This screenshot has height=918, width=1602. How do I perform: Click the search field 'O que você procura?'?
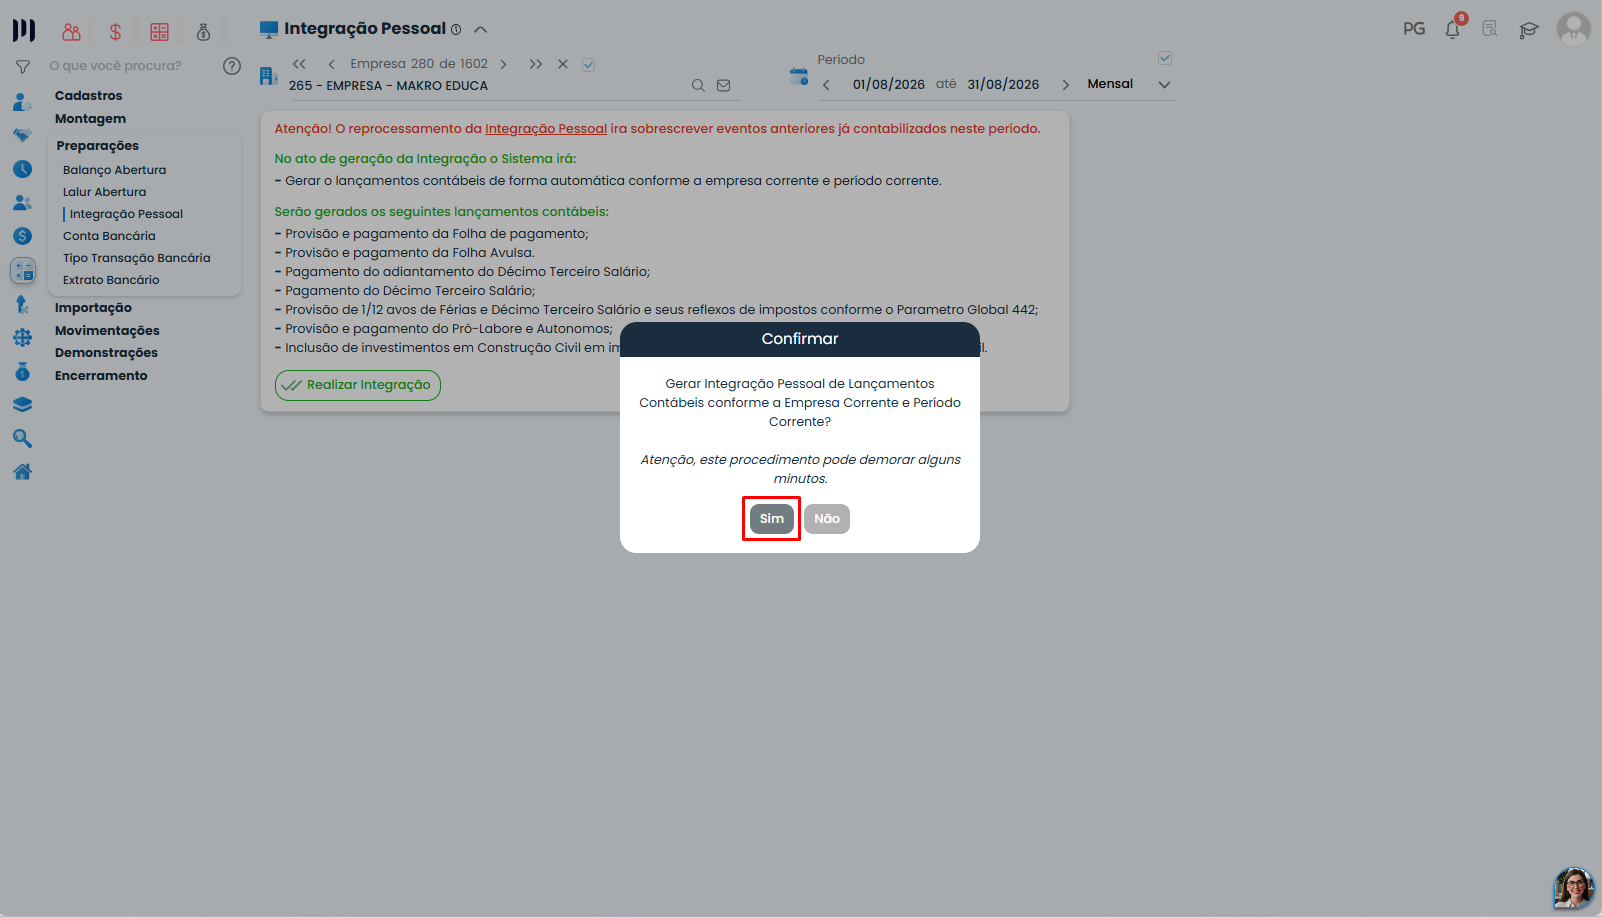115,66
